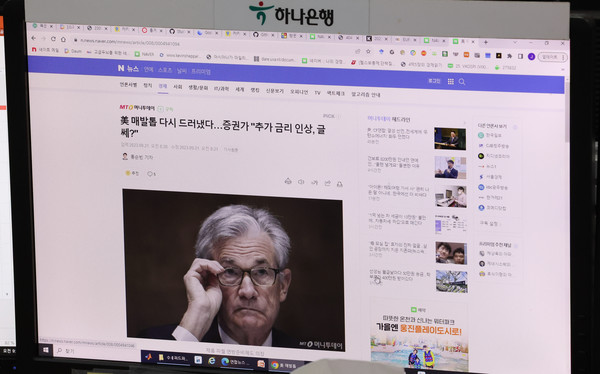Open the PICK info dropdown
The height and width of the screenshot is (374, 600).
[331, 116]
